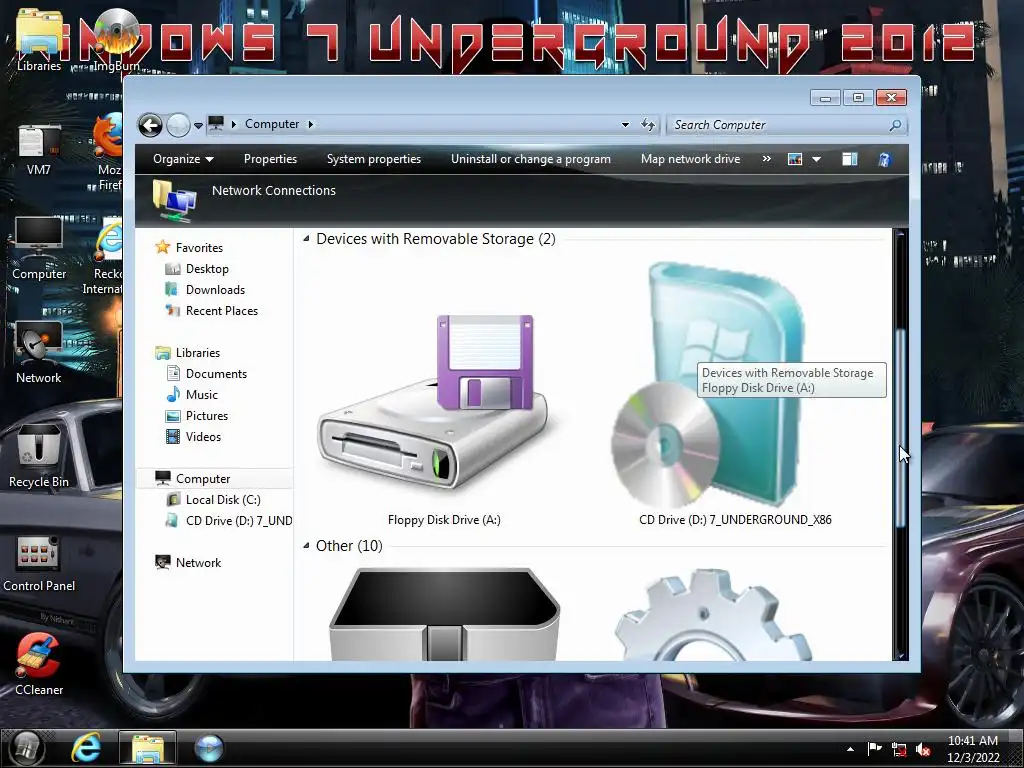Open the Help icon
This screenshot has height=768, width=1024.
(884, 159)
